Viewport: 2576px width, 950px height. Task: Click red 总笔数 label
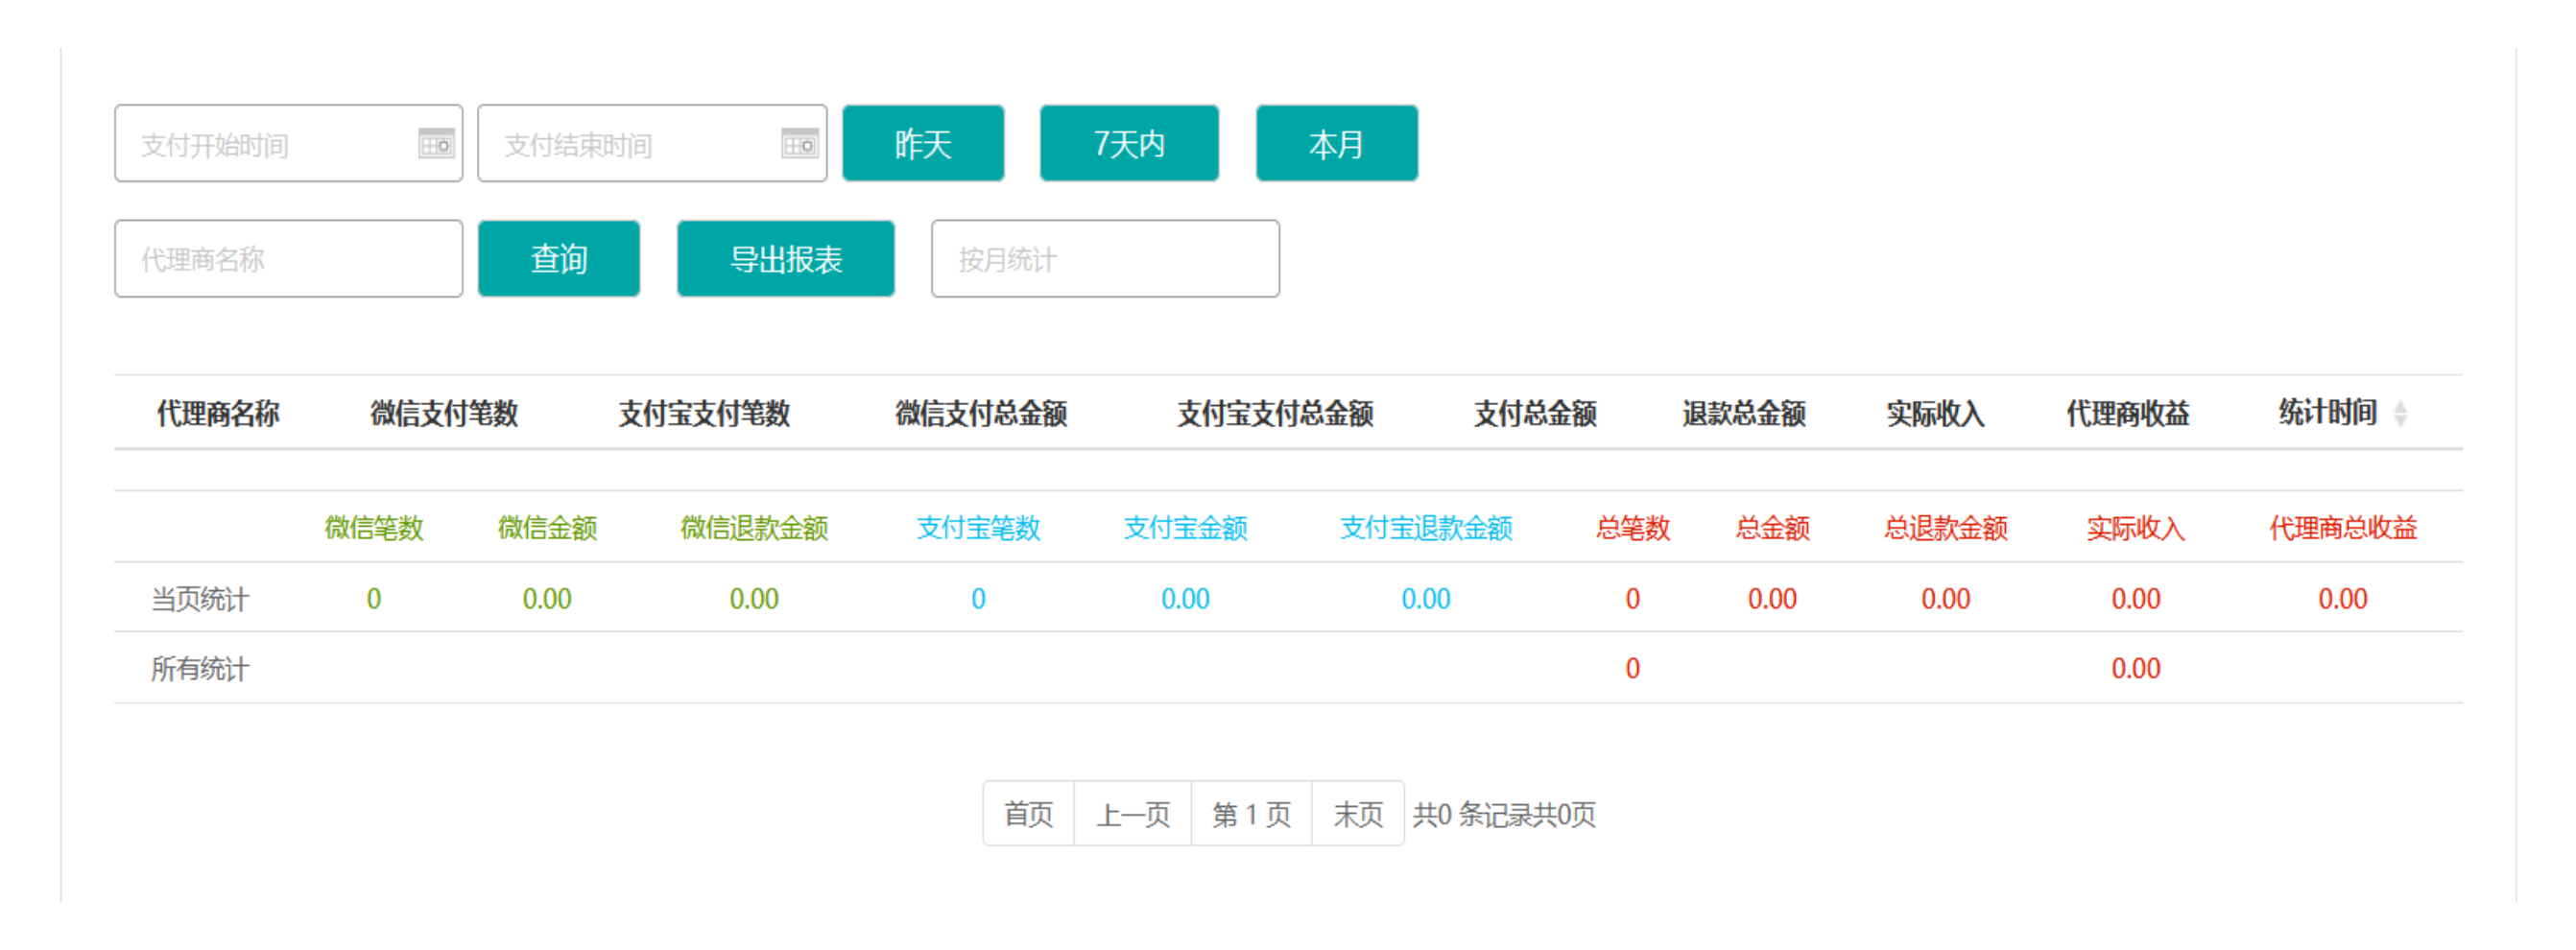click(1632, 527)
